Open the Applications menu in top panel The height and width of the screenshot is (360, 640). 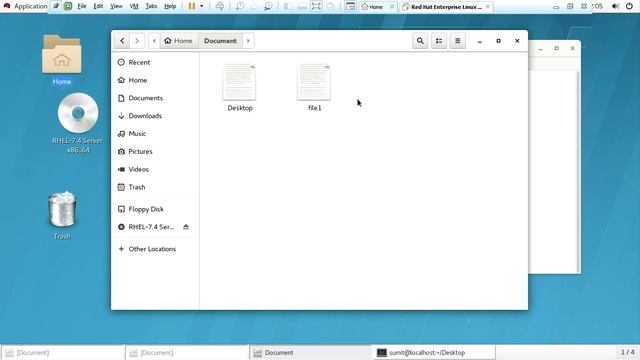(x=25, y=7)
